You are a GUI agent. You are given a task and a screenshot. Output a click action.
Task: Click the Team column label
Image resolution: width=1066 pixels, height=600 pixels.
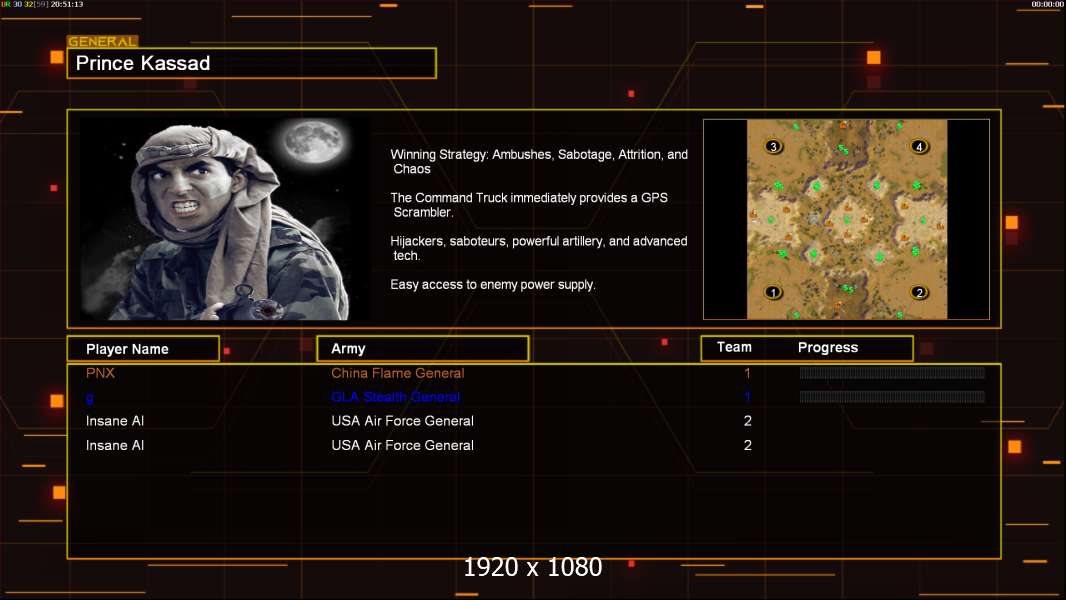click(734, 347)
